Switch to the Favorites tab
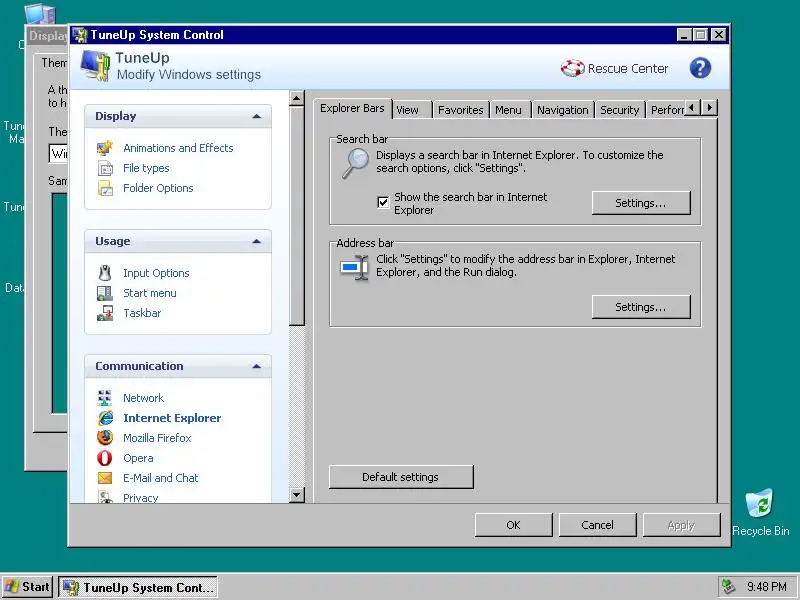 click(460, 110)
